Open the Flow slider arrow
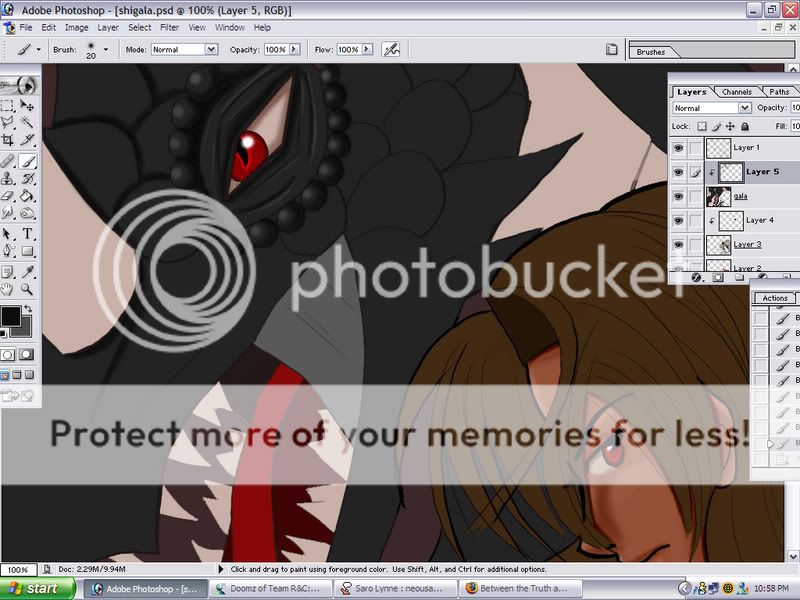This screenshot has width=800, height=600. click(x=367, y=49)
